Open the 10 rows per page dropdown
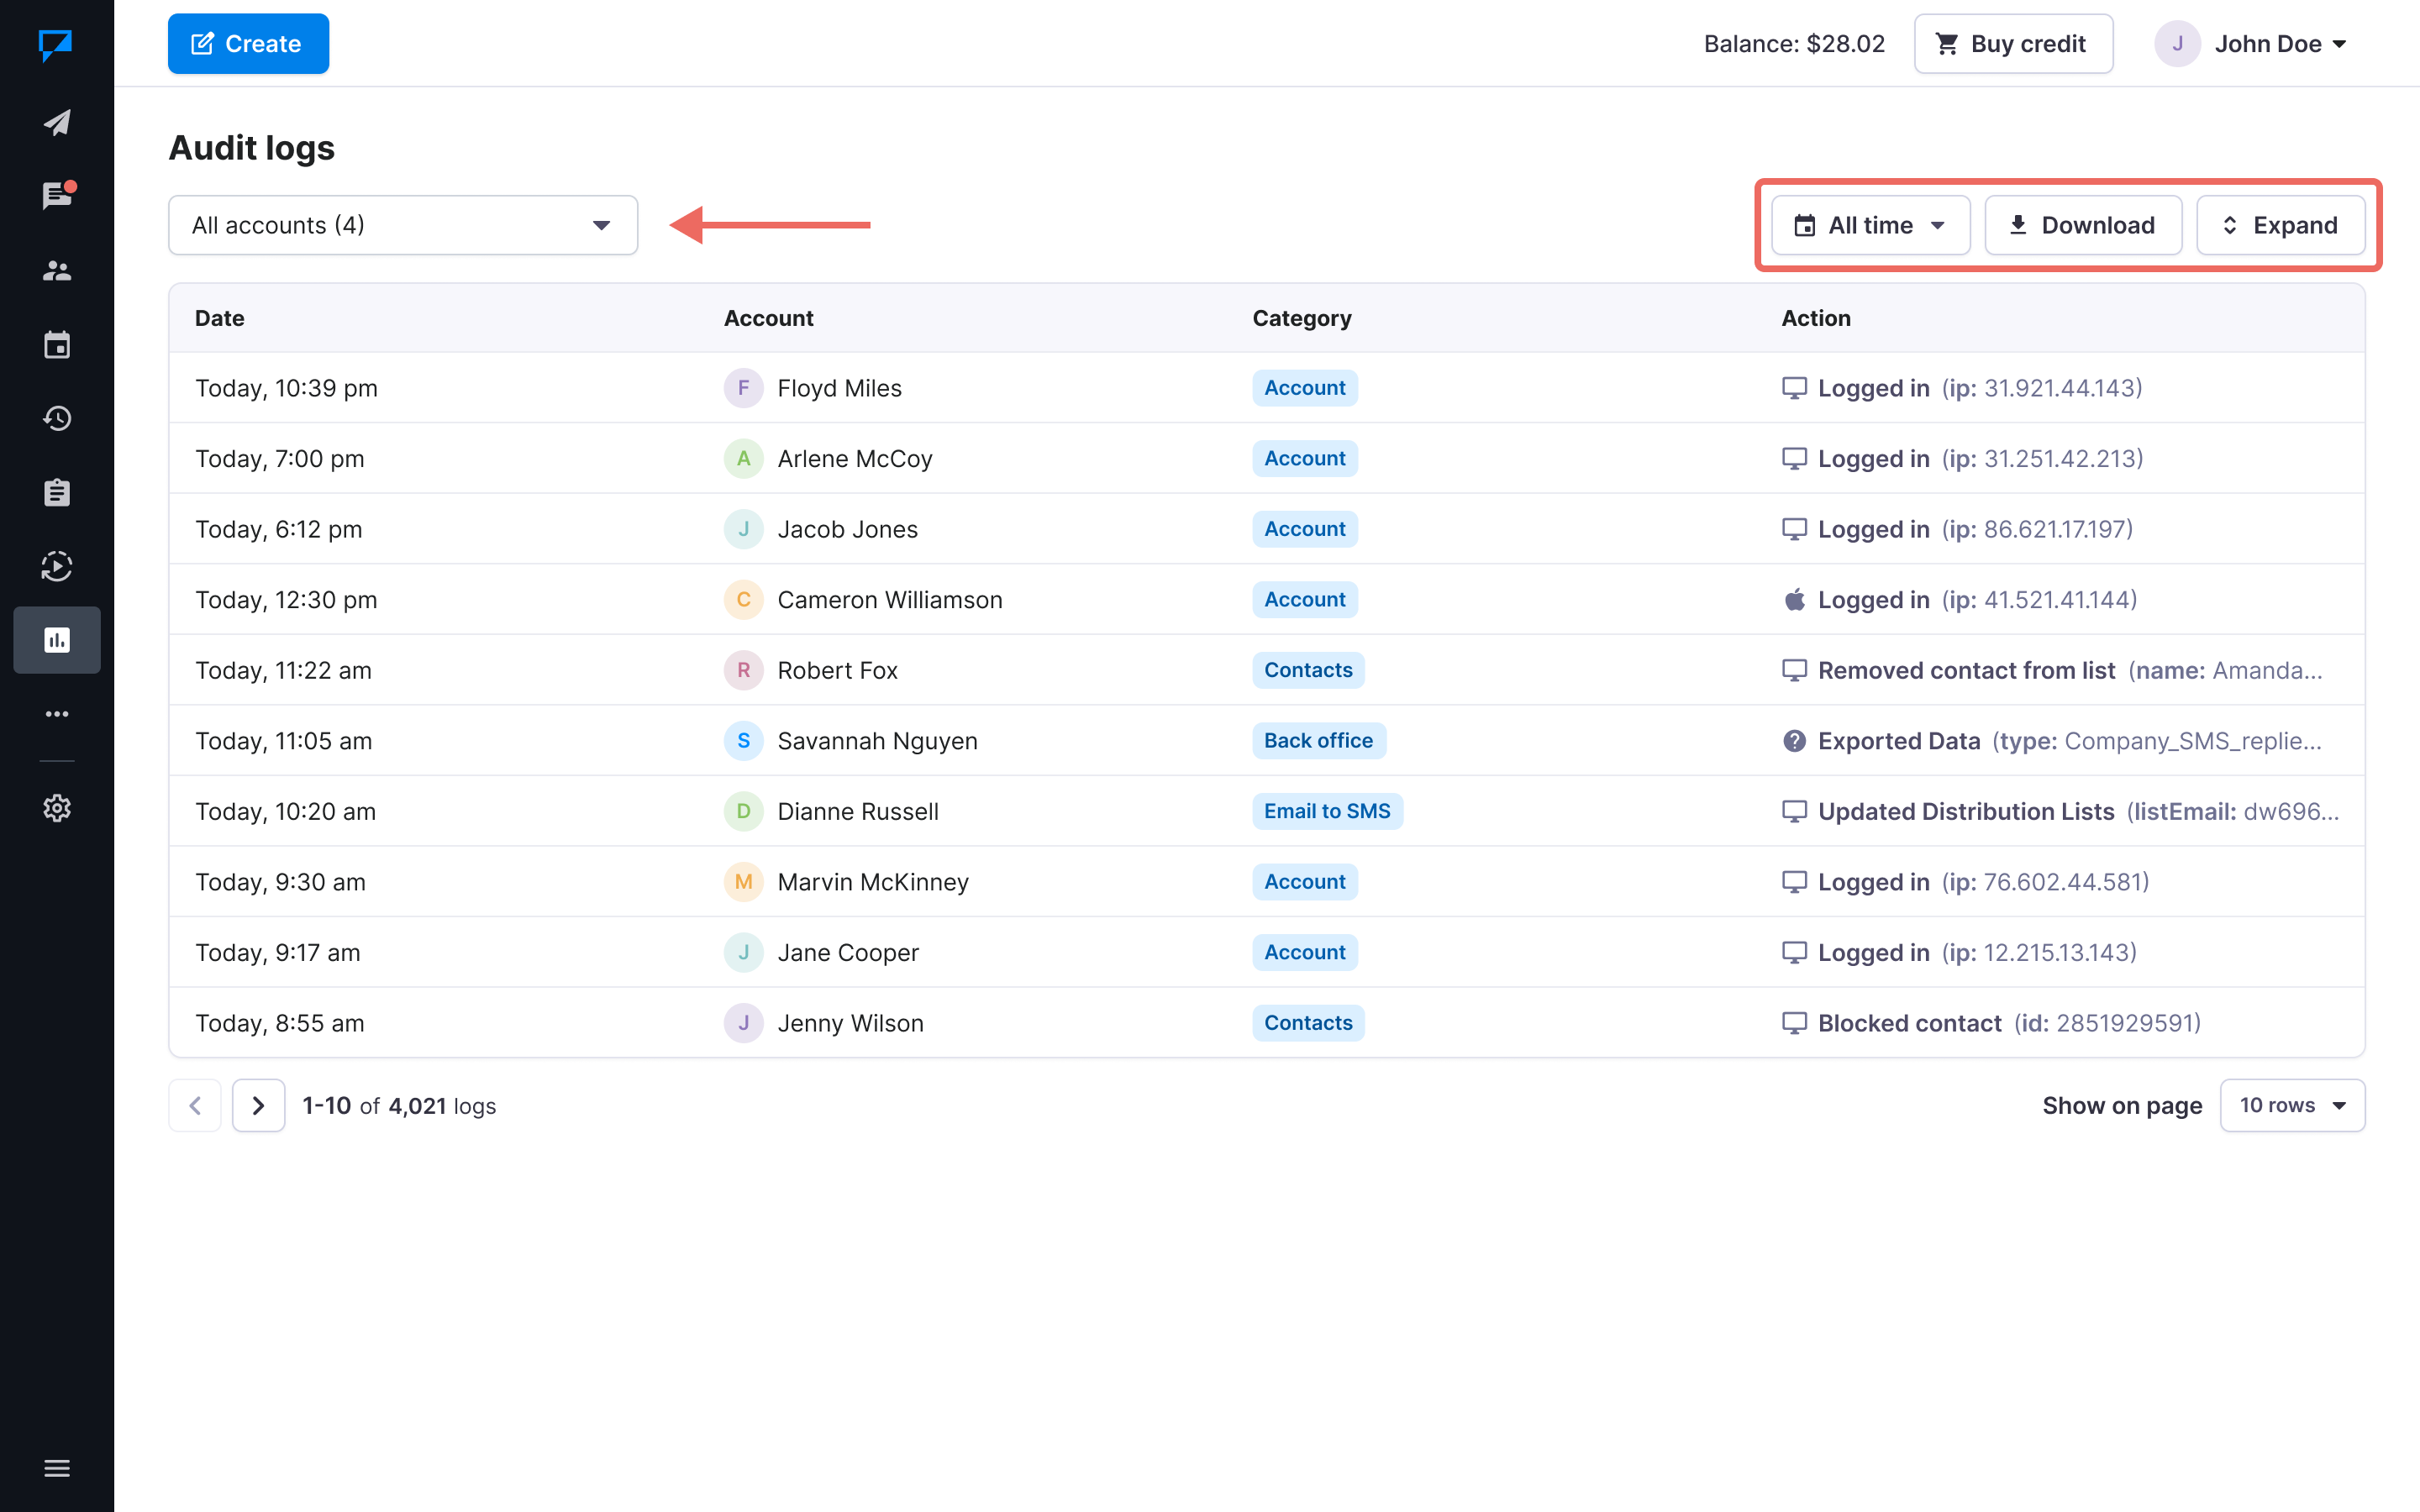Image resolution: width=2420 pixels, height=1512 pixels. (2291, 1105)
